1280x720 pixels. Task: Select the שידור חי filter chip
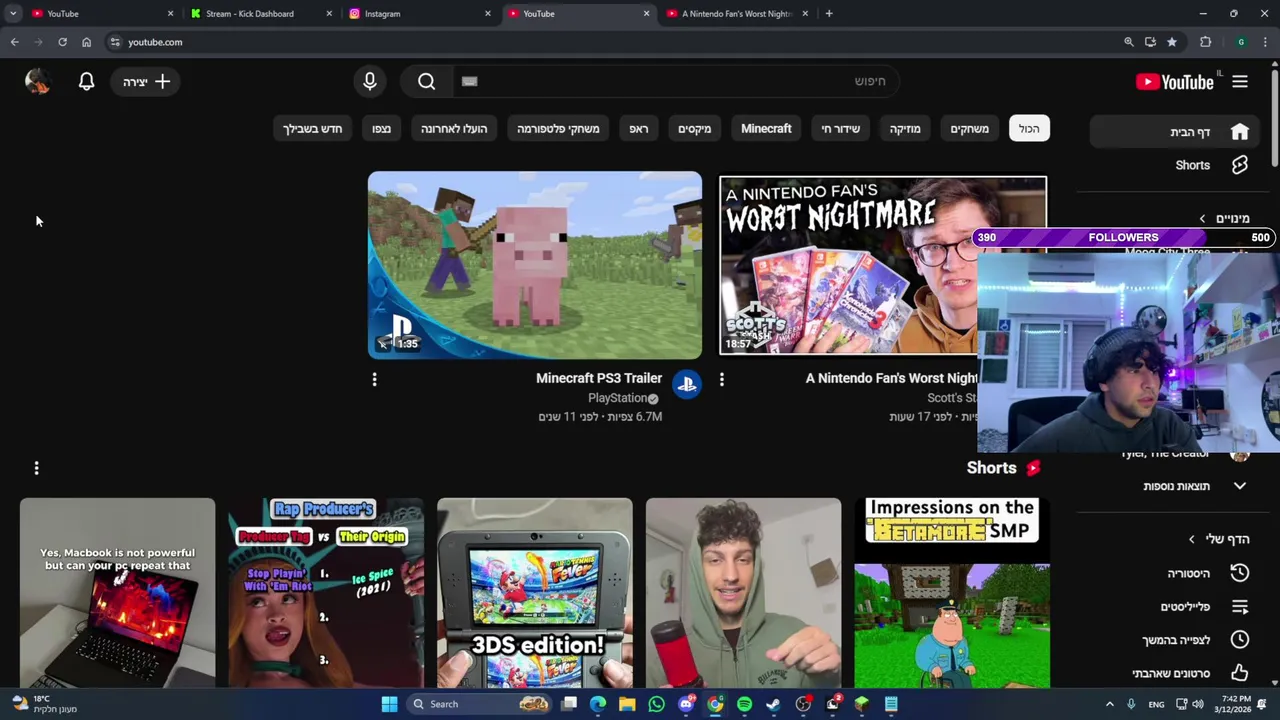[841, 129]
